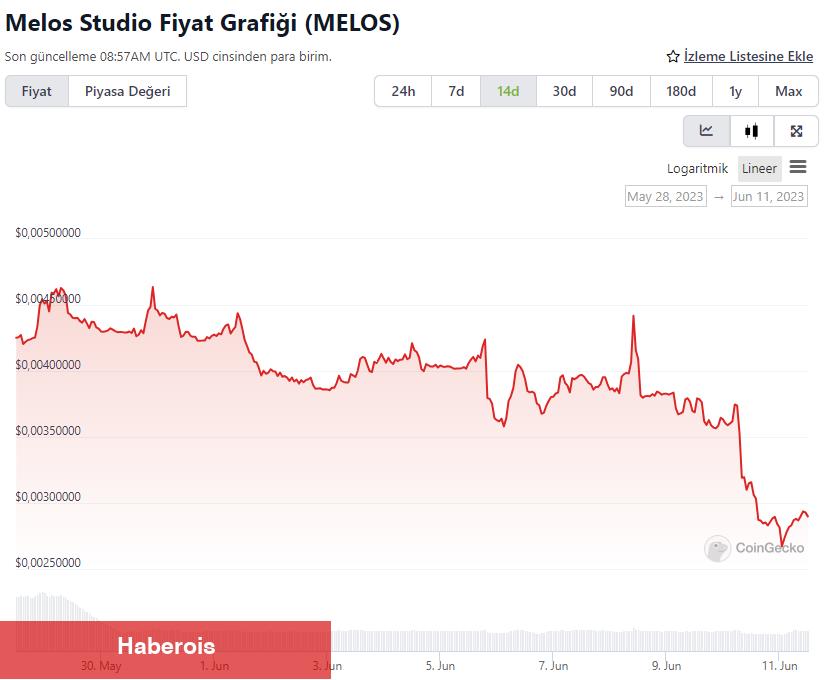Image resolution: width=827 pixels, height=680 pixels.
Task: Open fullscreen chart expand icon
Action: point(796,131)
